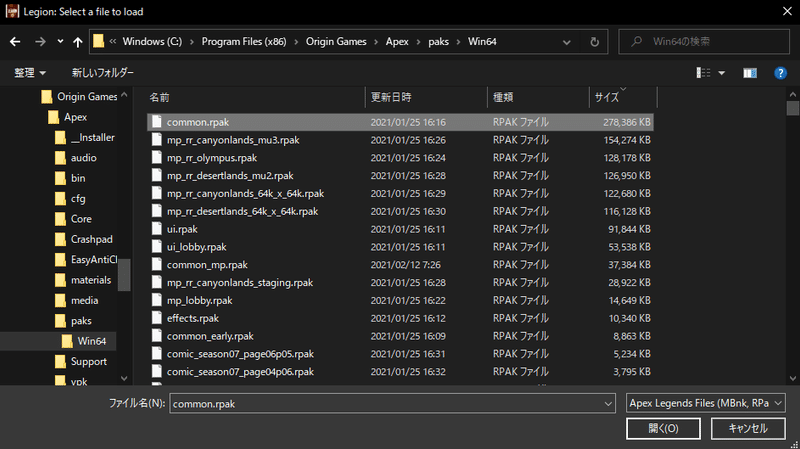Select the paks folder in tree
800x449 pixels.
(x=73, y=321)
